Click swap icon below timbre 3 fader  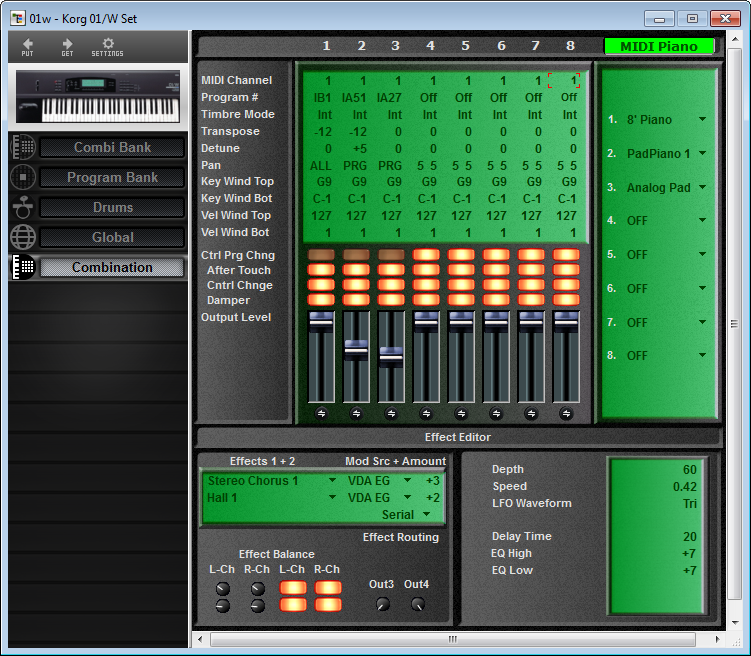pos(391,413)
